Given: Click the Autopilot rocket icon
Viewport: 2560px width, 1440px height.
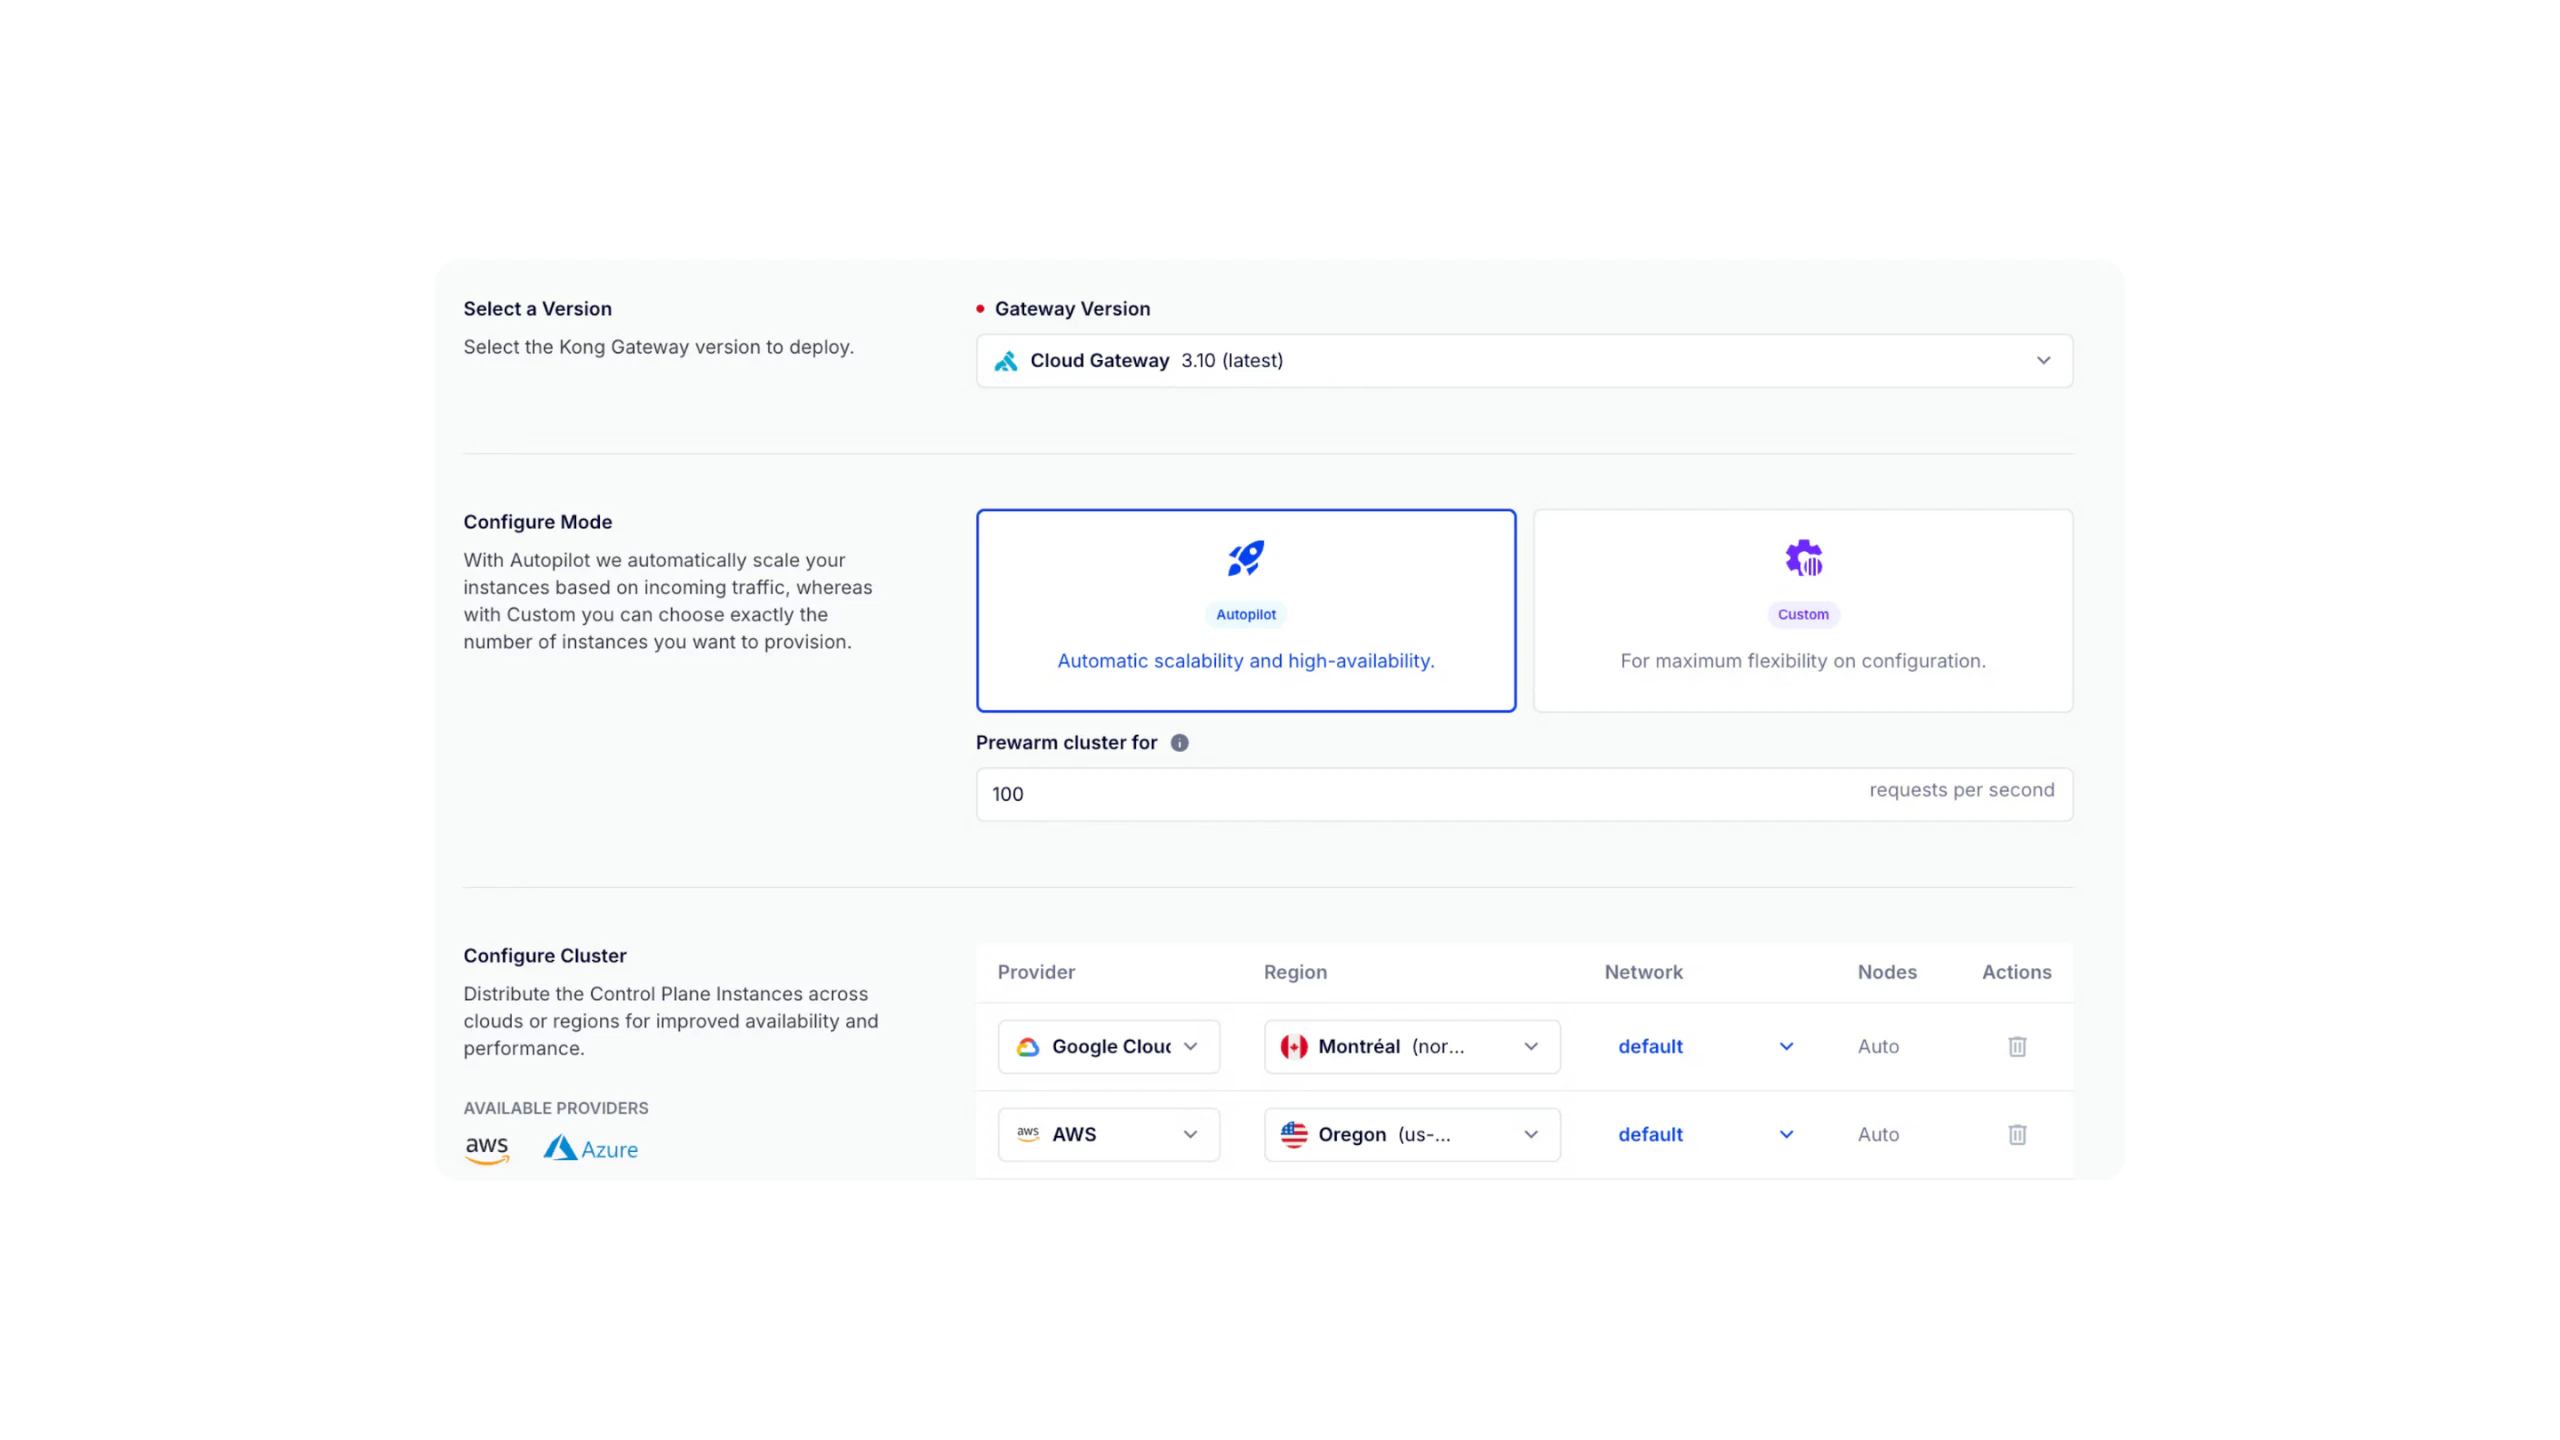Looking at the screenshot, I should coord(1246,558).
